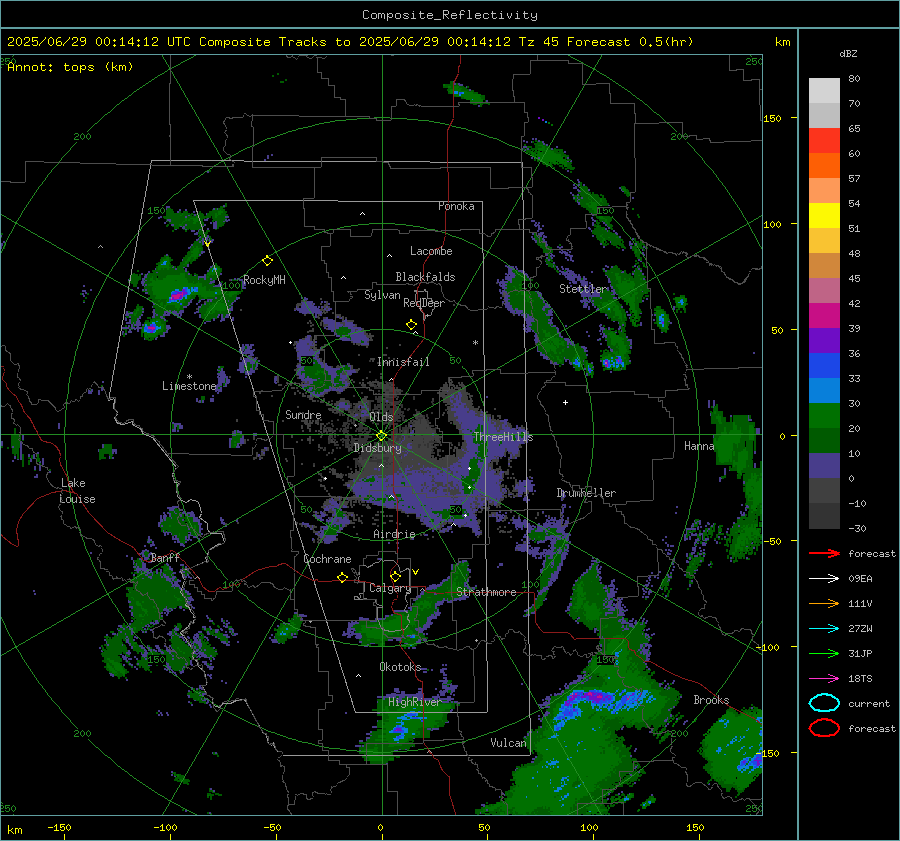
Task: Click the Calgary city label
Action: [x=390, y=588]
